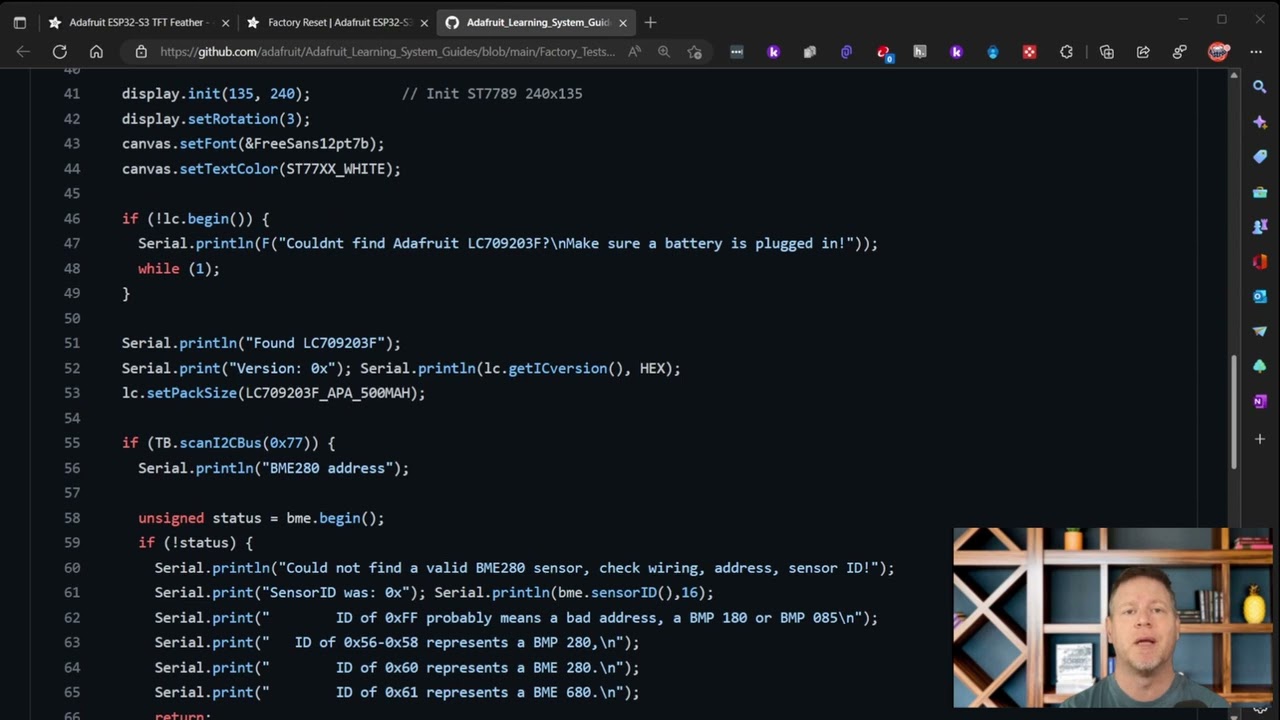Click the github.com address bar URL
1280x720 pixels.
pos(387,52)
